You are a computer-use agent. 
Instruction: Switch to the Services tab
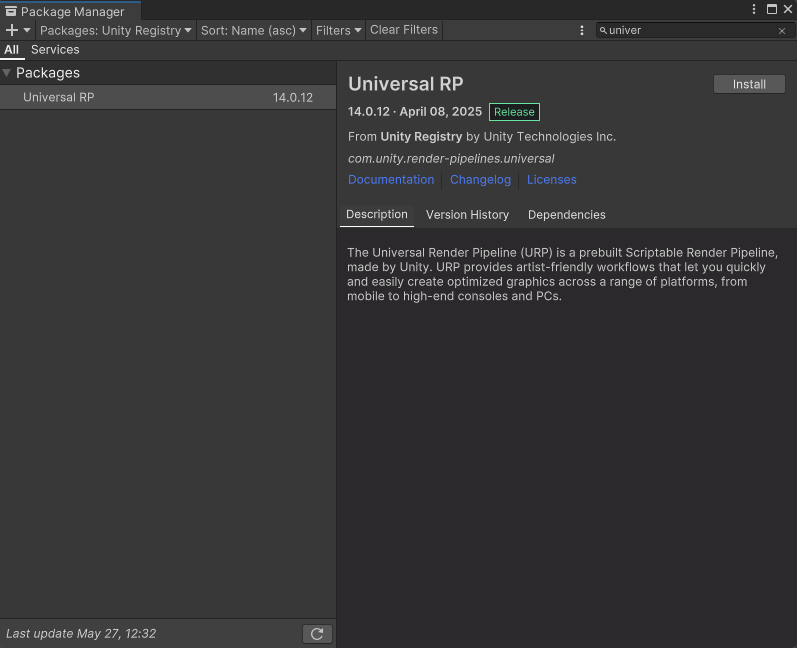tap(55, 50)
